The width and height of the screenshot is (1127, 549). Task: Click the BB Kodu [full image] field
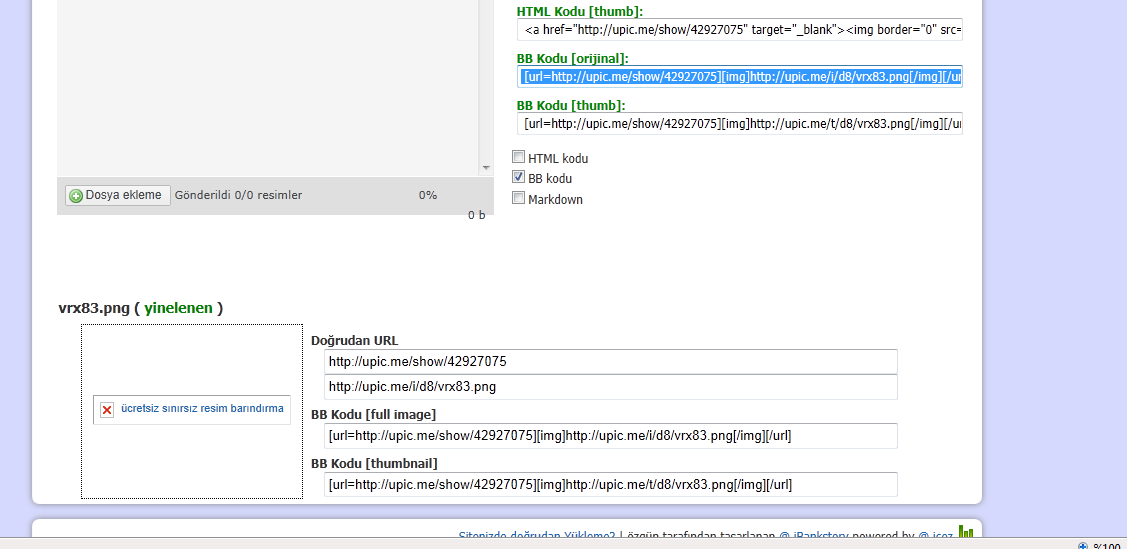click(610, 436)
